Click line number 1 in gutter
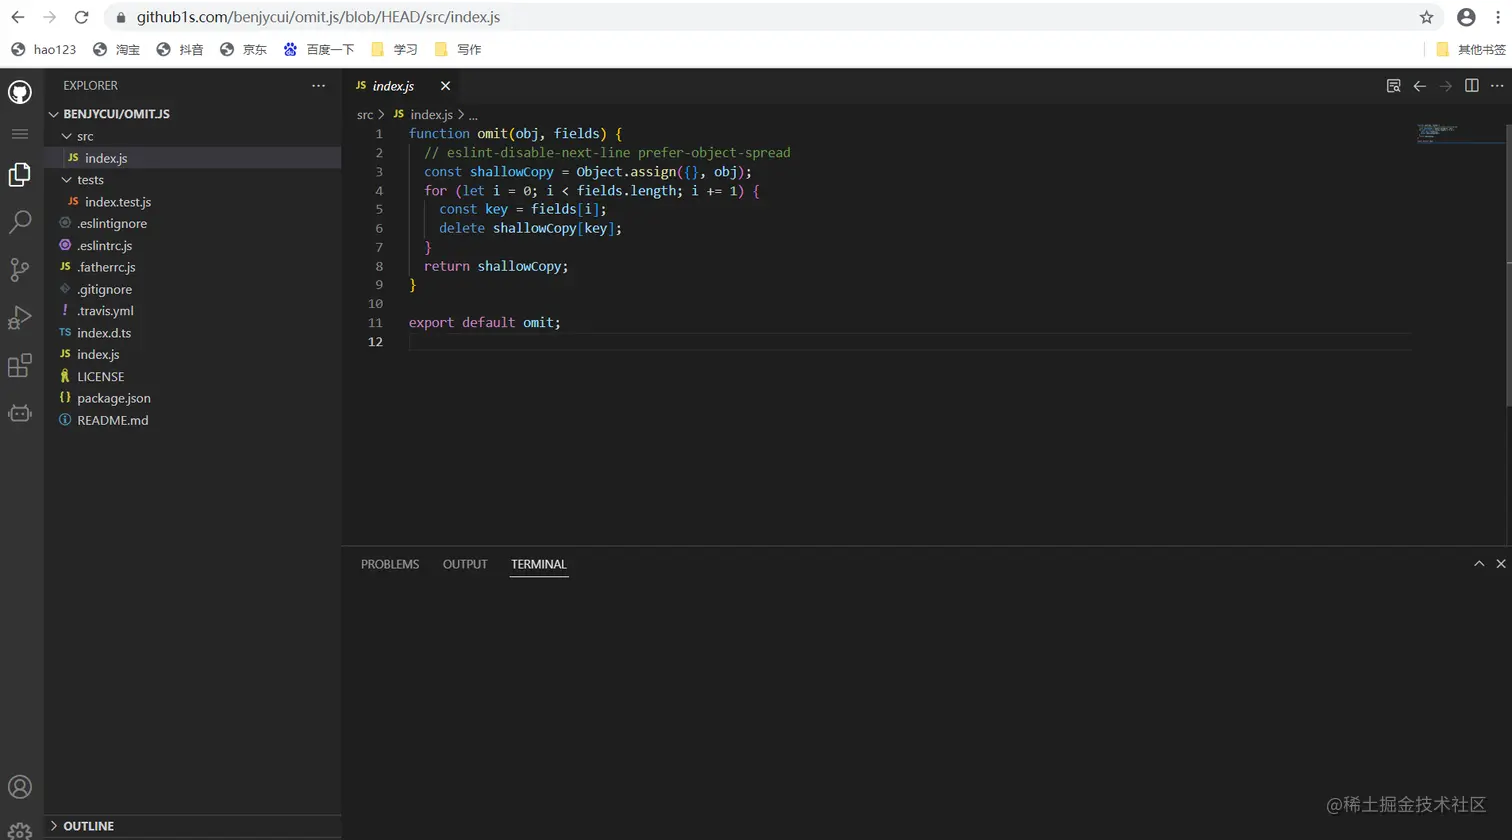Screen dimensions: 1512x840 [x=379, y=134]
